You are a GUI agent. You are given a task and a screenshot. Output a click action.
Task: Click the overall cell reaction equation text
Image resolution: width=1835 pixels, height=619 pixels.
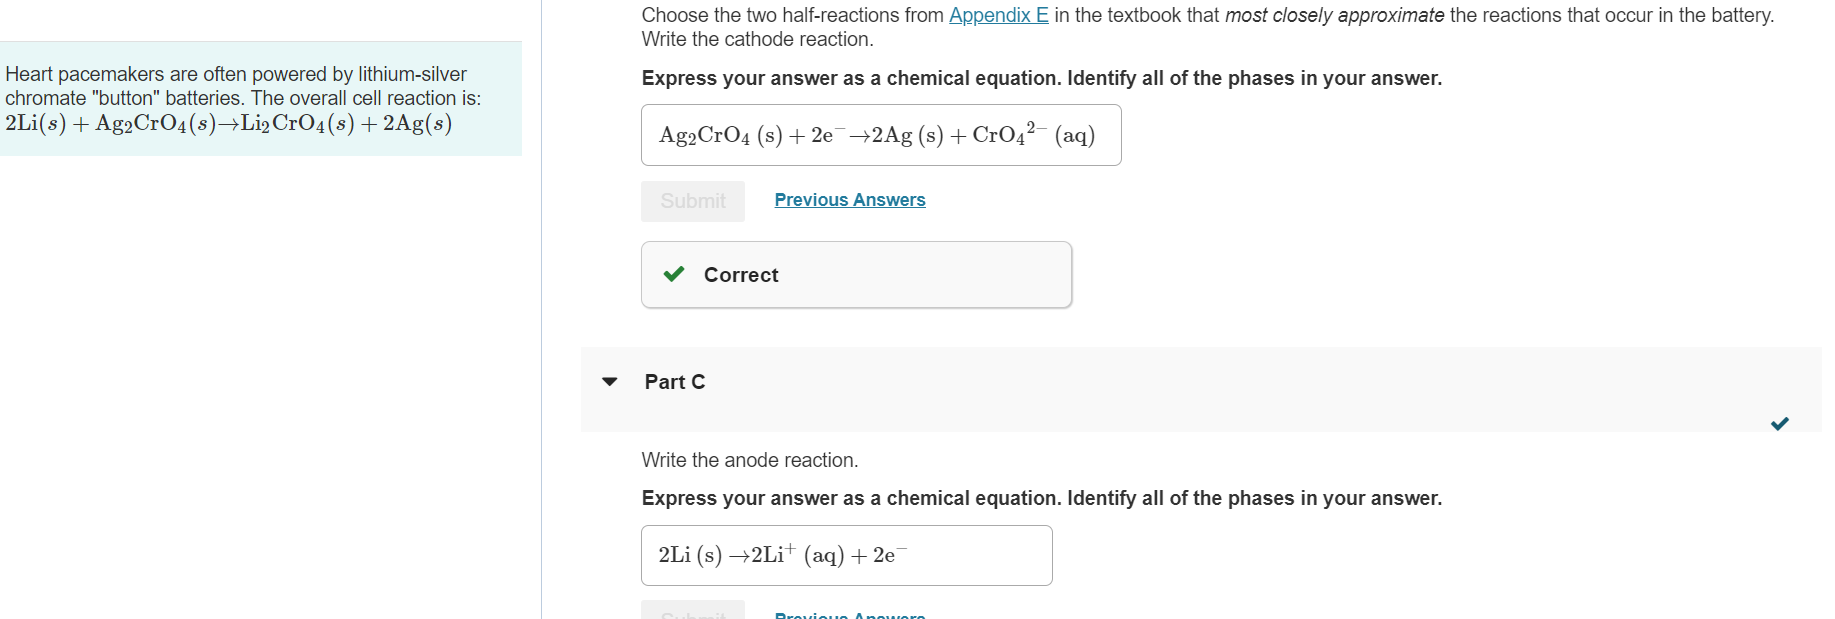point(228,124)
